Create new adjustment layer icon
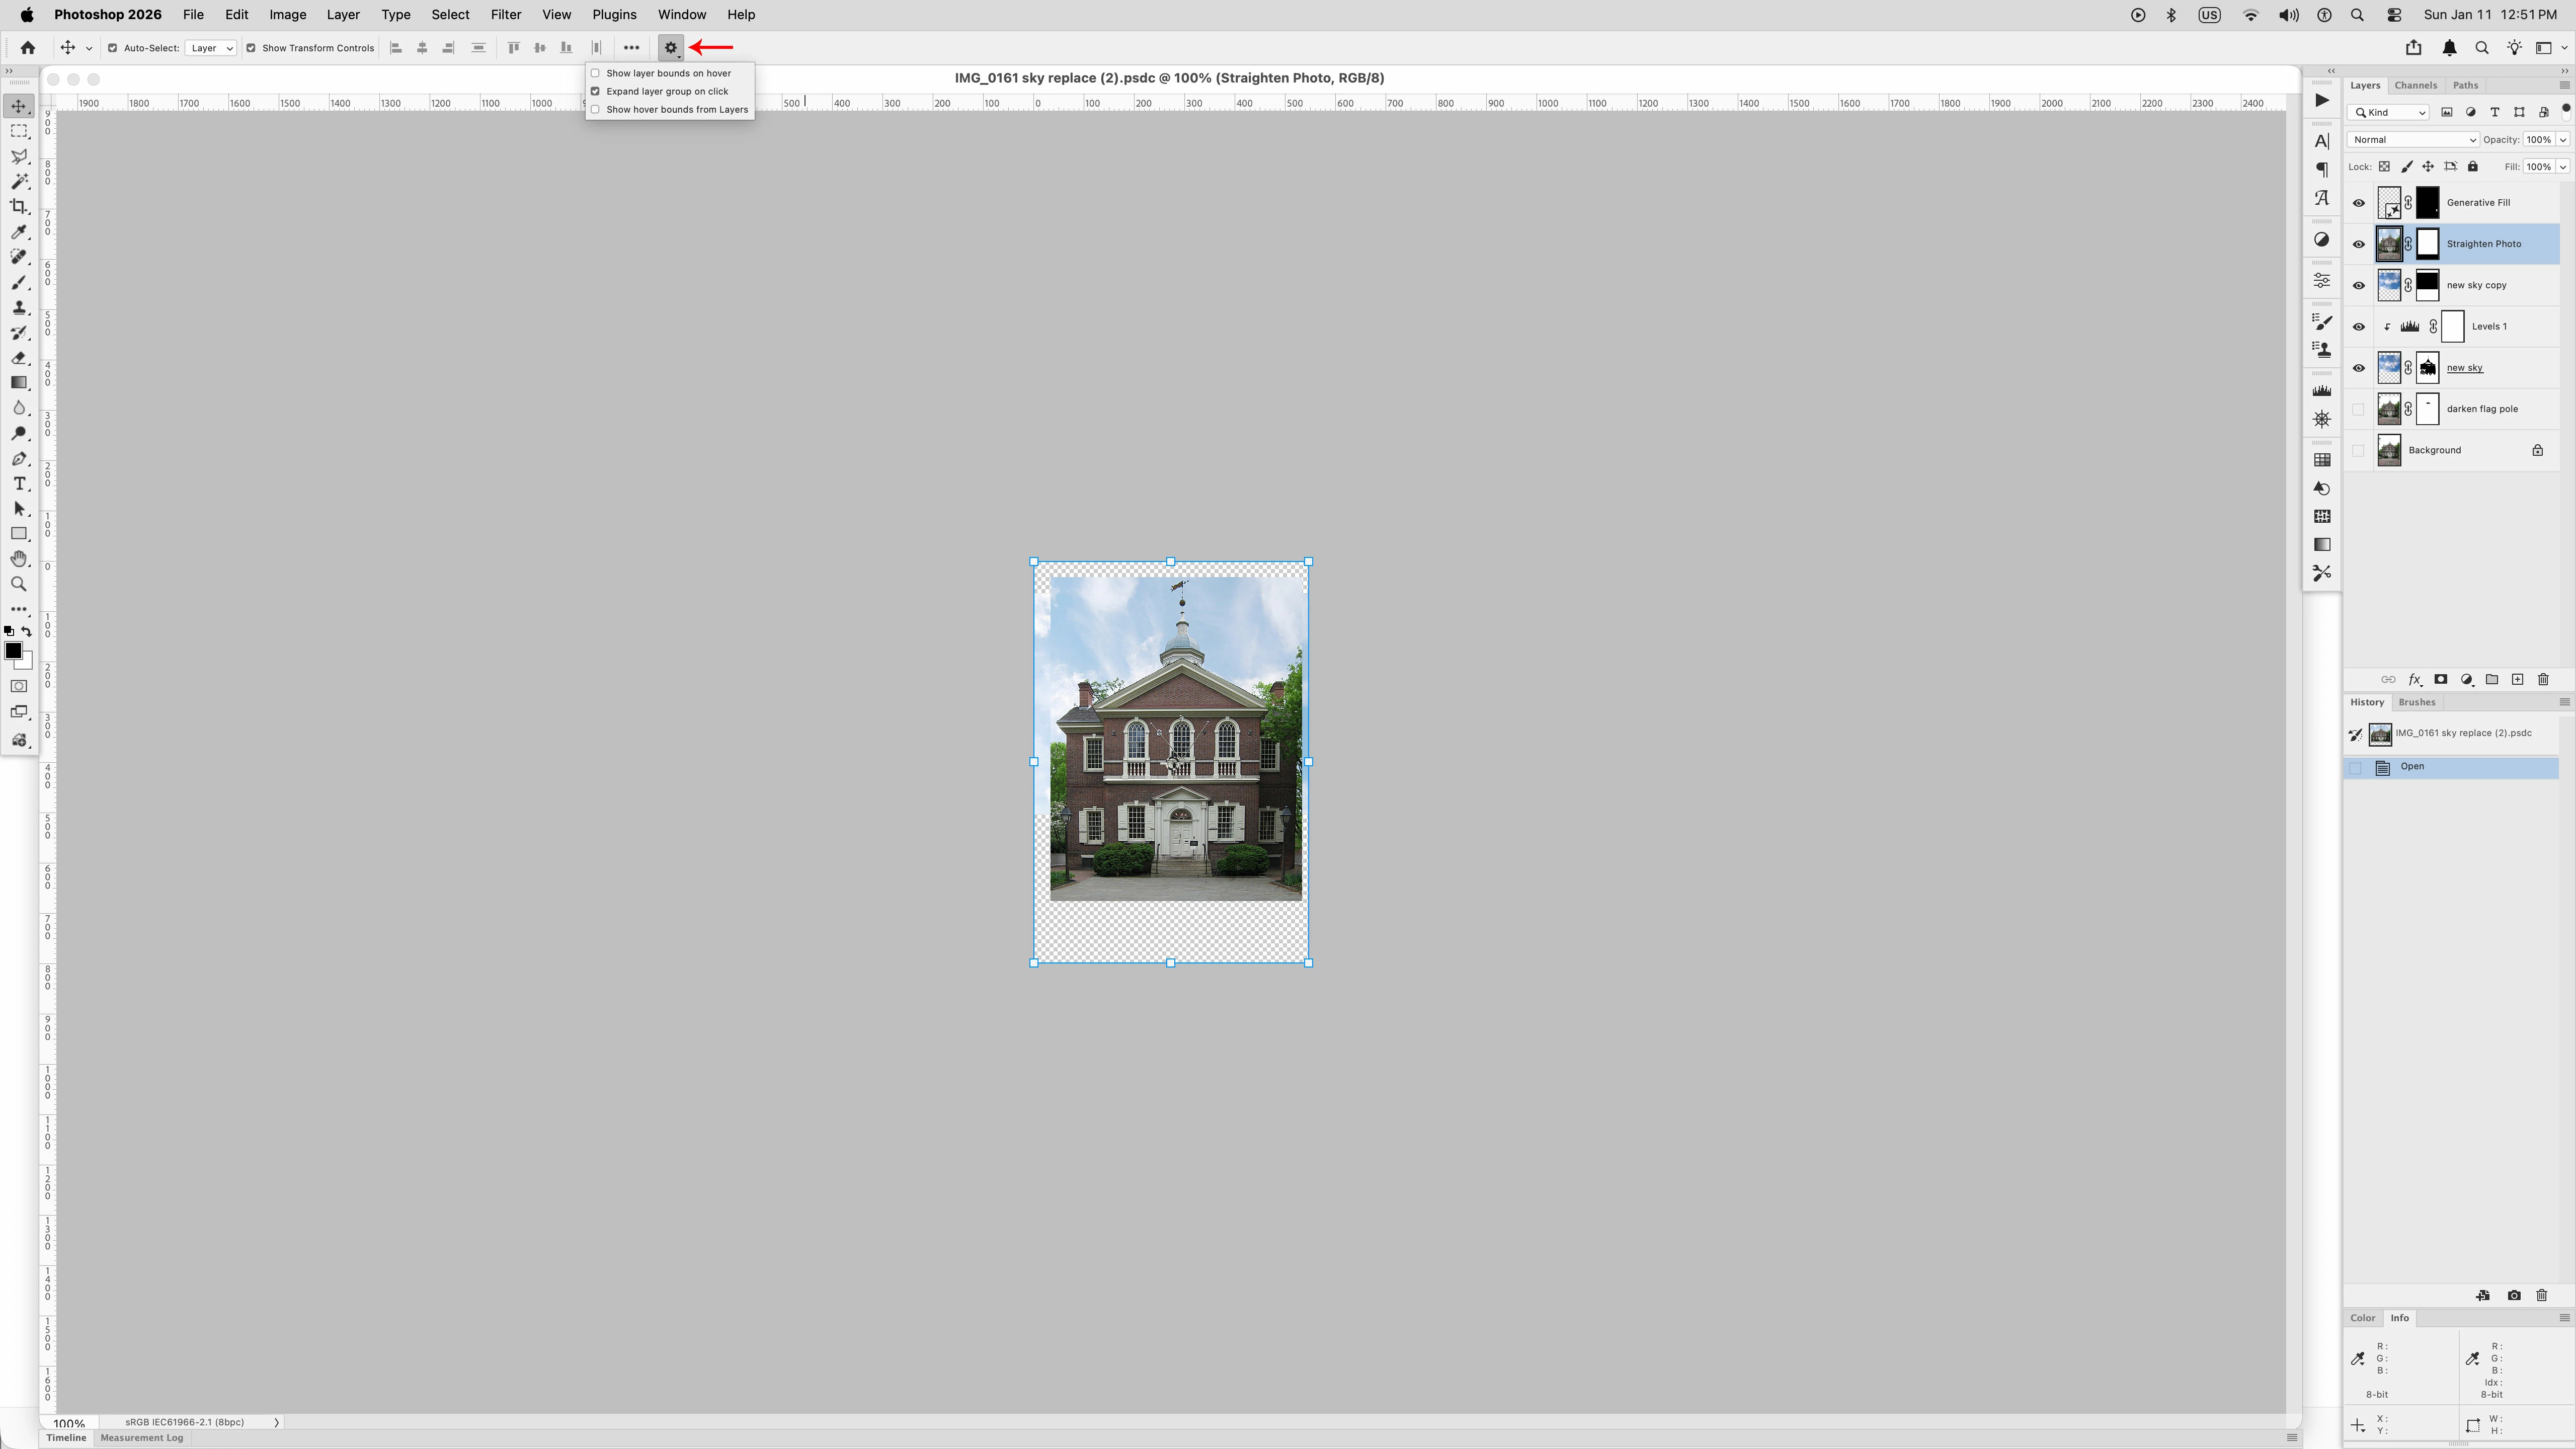This screenshot has height=1449, width=2576. tap(2466, 680)
